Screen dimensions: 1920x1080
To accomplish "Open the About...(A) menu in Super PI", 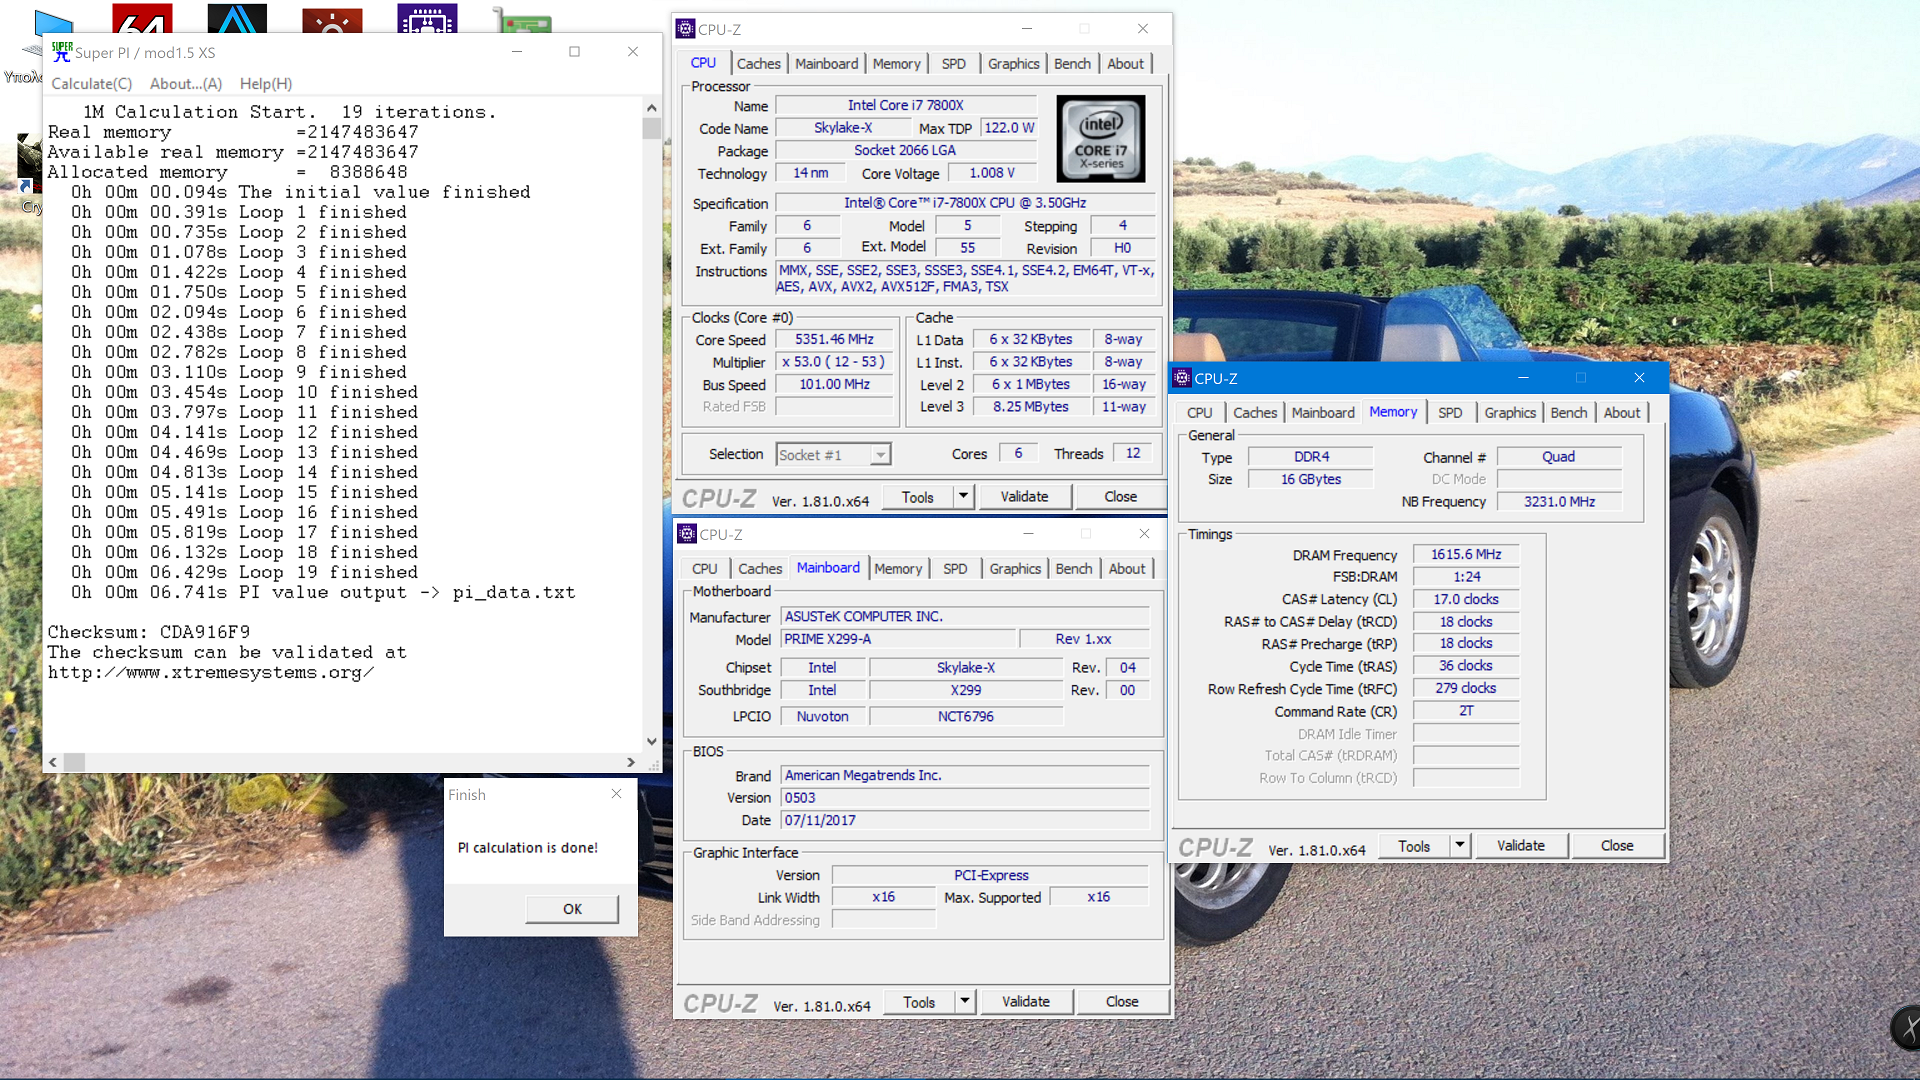I will pos(186,84).
